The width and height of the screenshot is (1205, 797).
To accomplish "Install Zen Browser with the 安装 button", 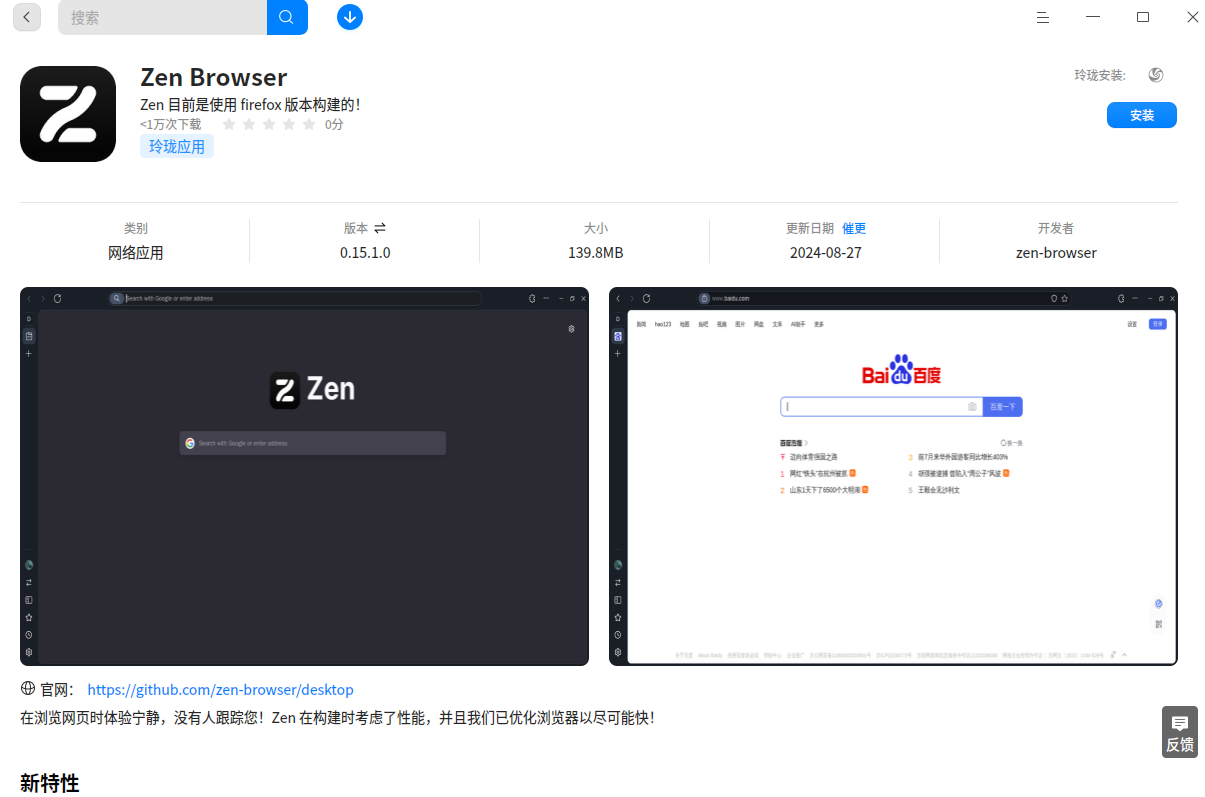I will coord(1142,115).
